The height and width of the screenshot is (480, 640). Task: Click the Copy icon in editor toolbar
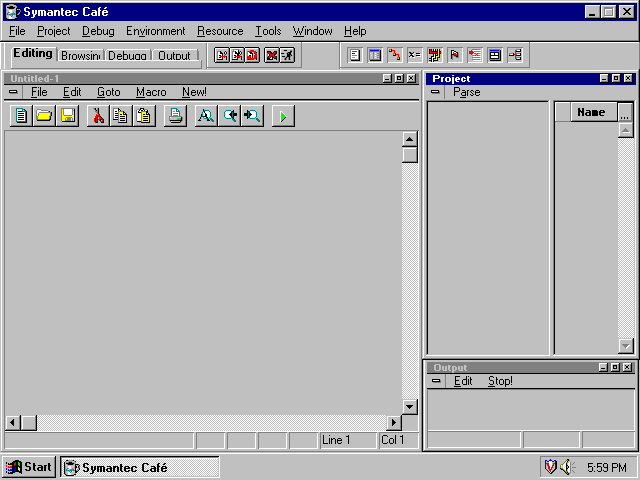pos(121,116)
